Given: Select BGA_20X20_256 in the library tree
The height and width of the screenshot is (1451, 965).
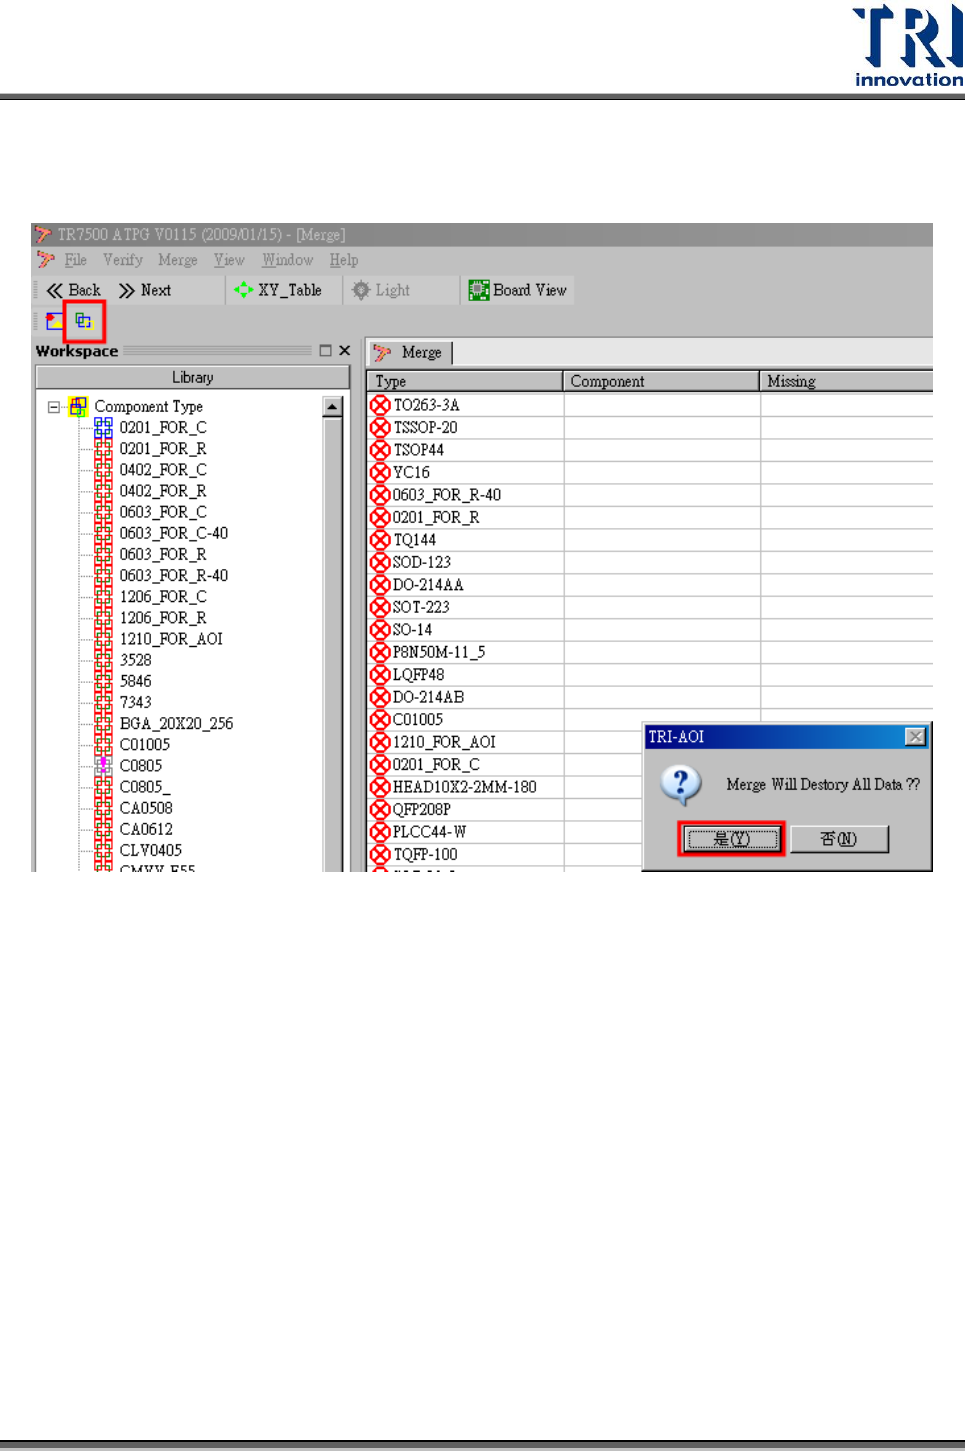Looking at the screenshot, I should tap(176, 723).
